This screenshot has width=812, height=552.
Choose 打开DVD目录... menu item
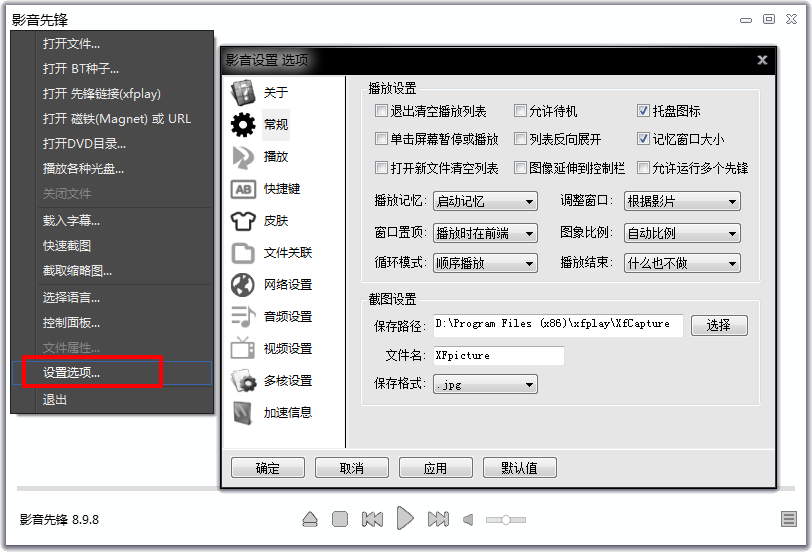(112, 143)
